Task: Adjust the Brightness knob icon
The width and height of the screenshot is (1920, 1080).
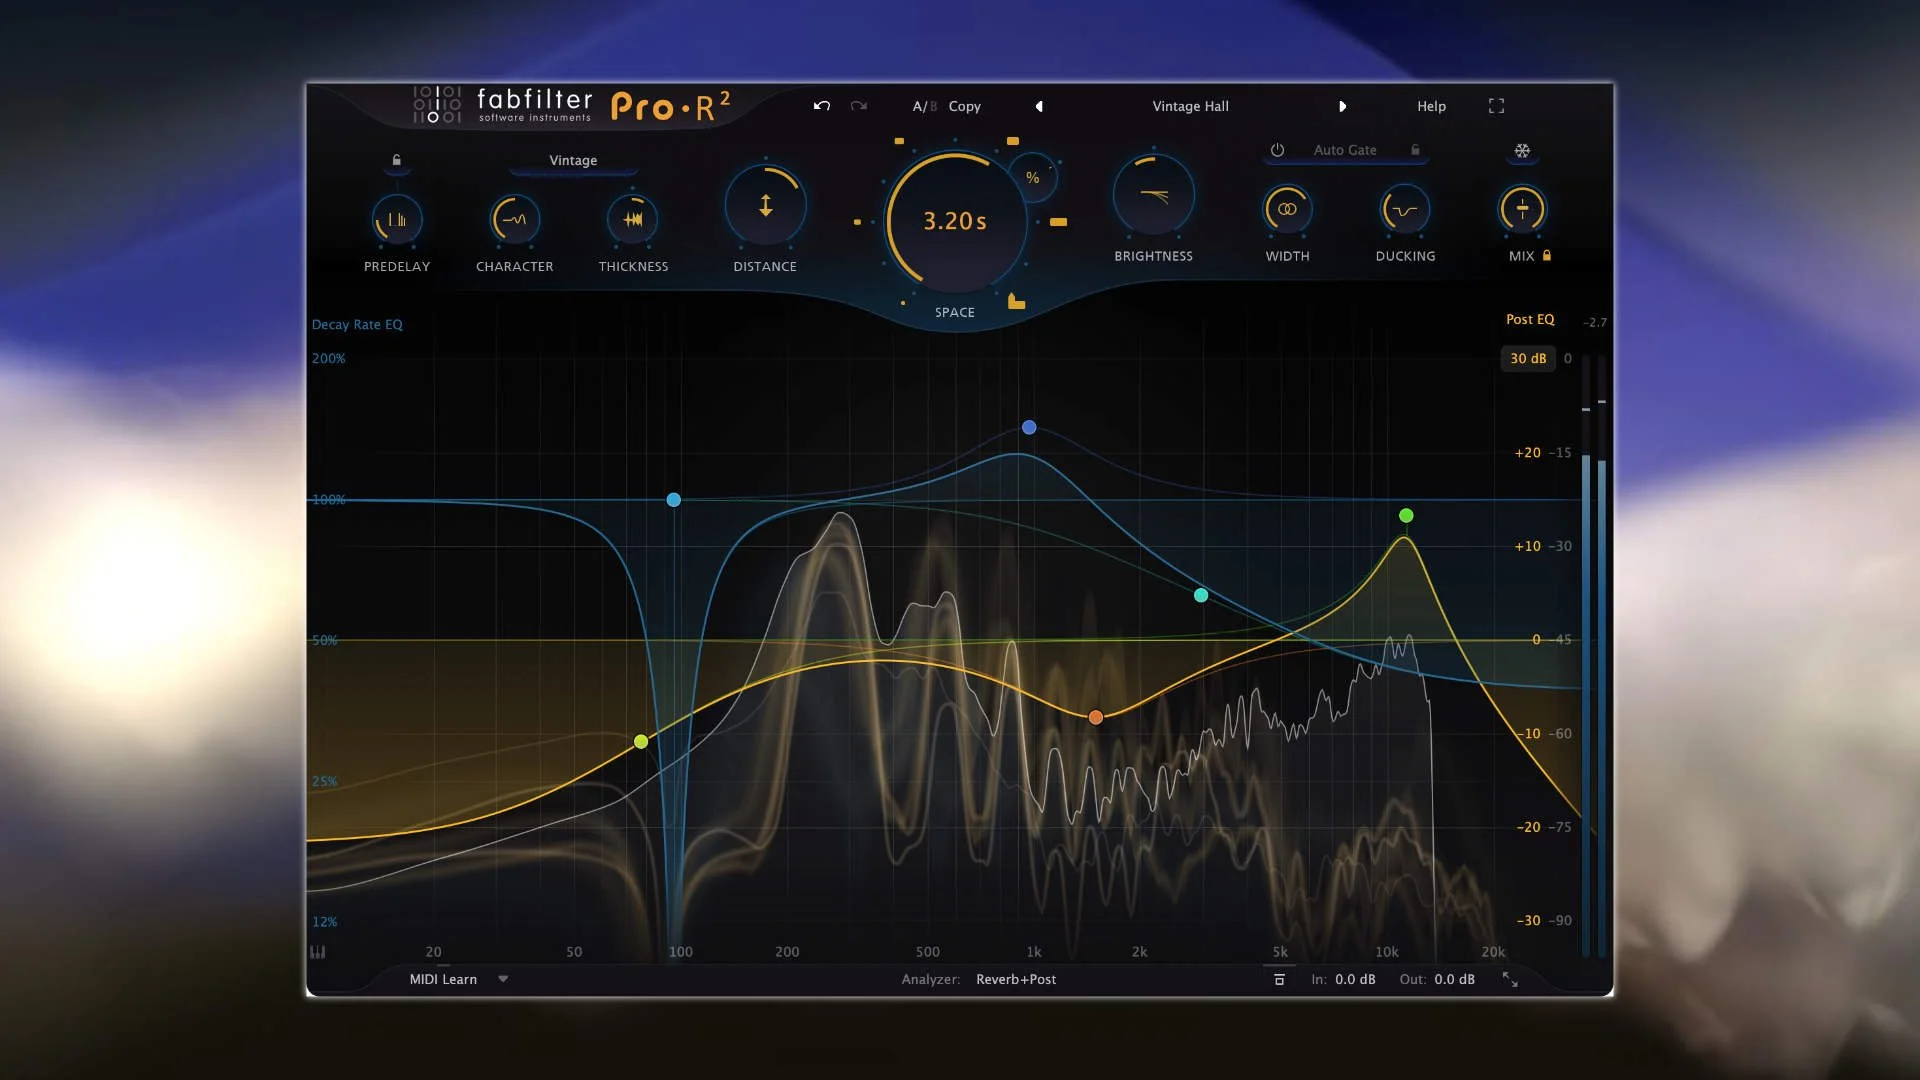Action: [1152, 192]
